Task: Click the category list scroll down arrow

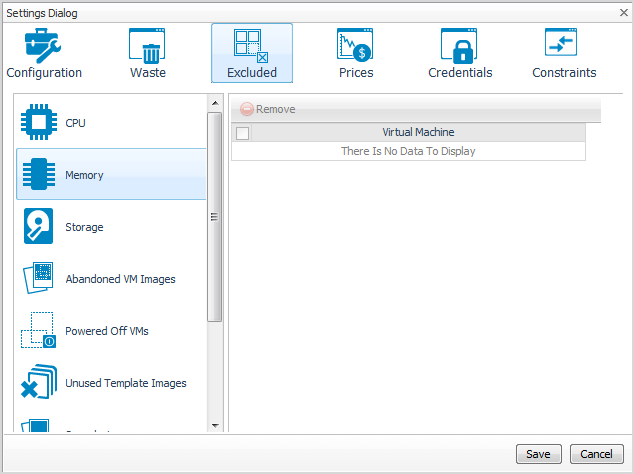Action: point(215,425)
